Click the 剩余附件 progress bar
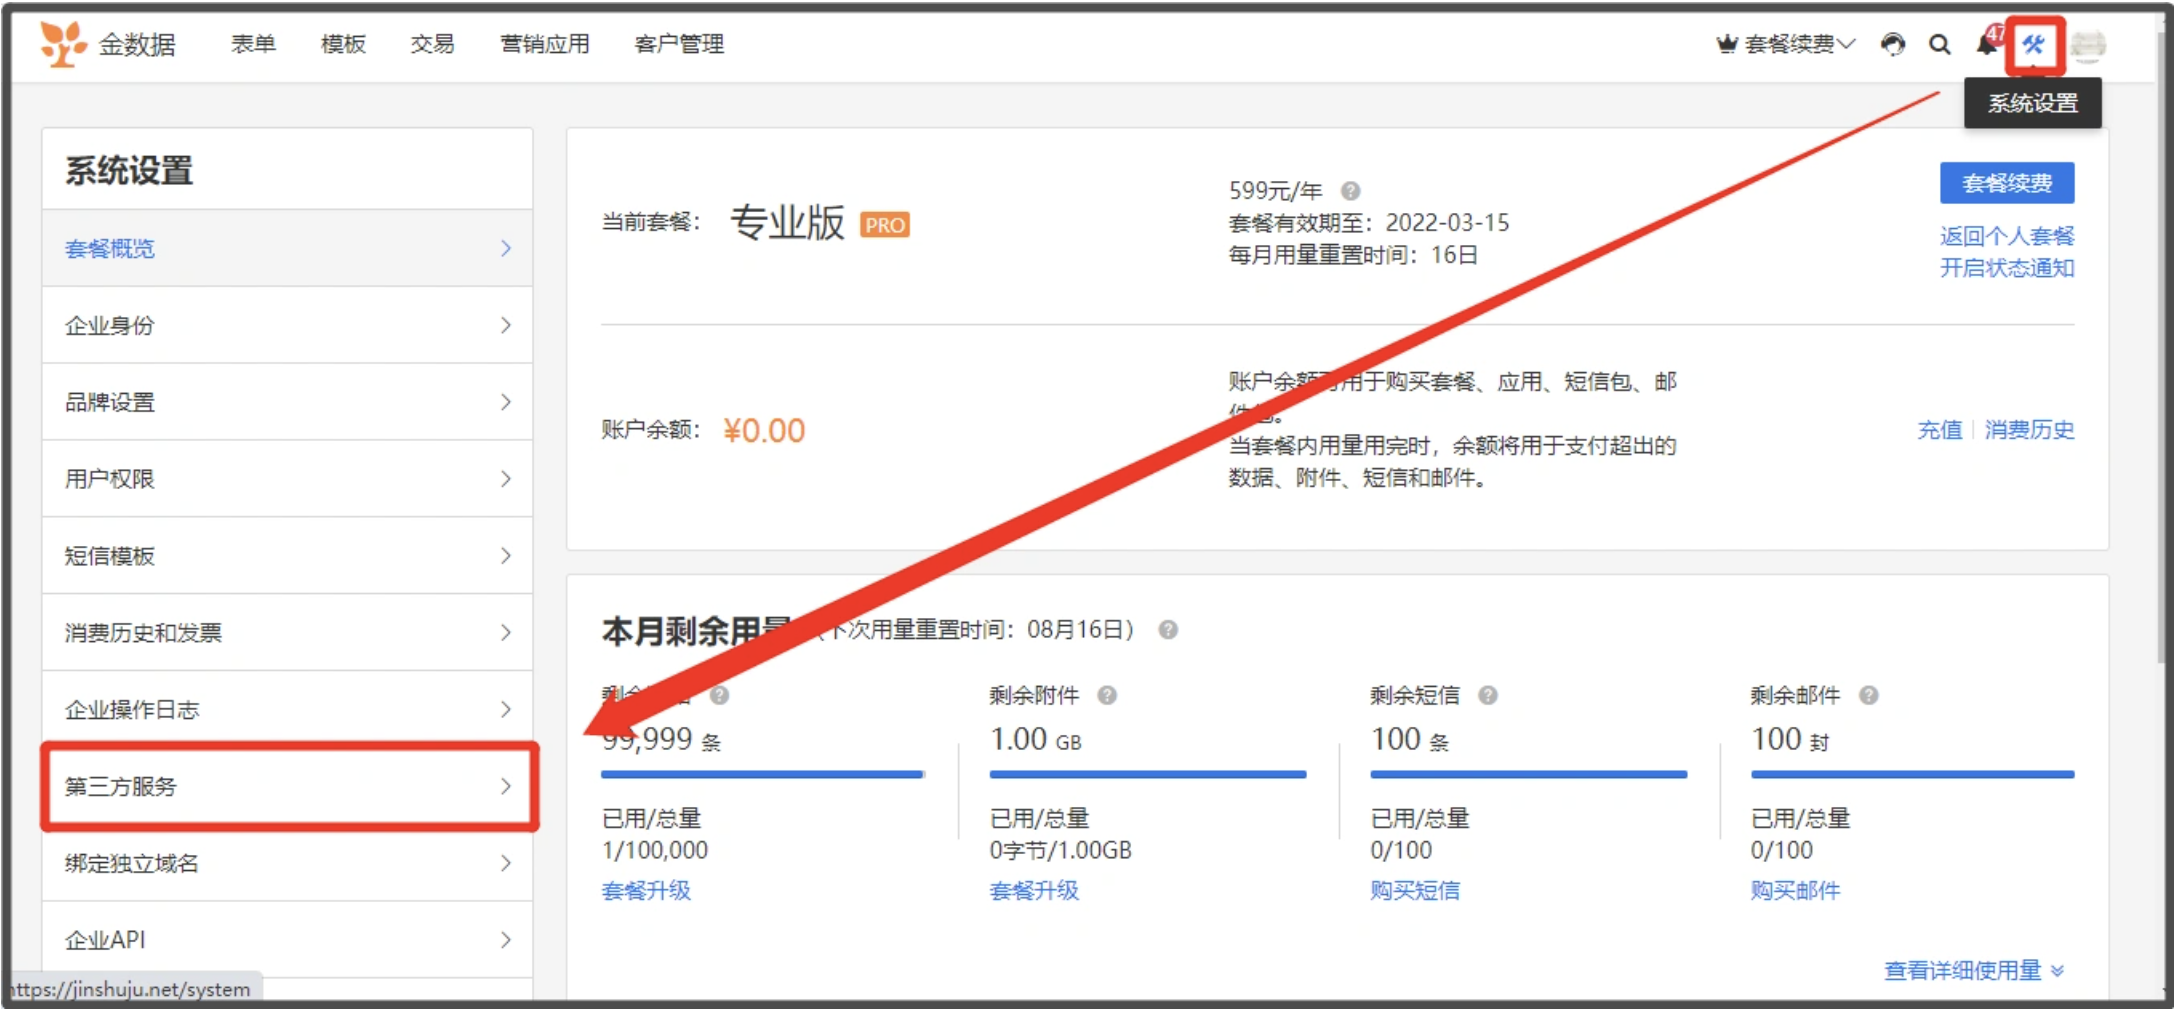The image size is (2178, 1018). [1148, 774]
